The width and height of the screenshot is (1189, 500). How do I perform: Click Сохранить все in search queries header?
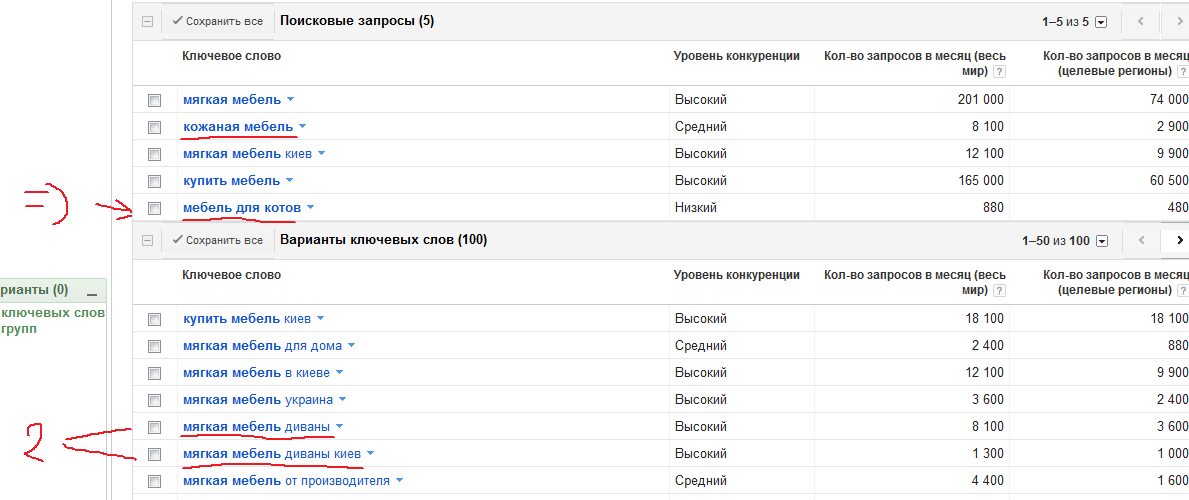pyautogui.click(x=217, y=21)
